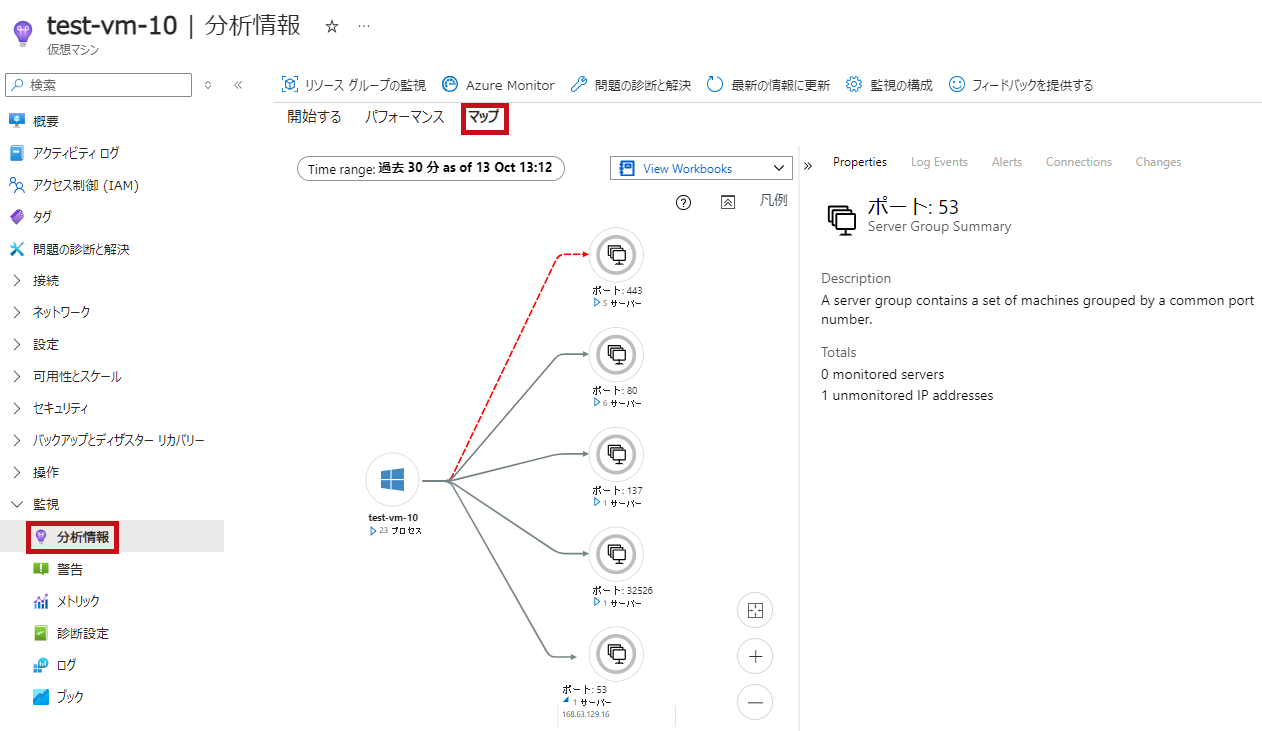Switch to the 開始する tab

tap(314, 117)
